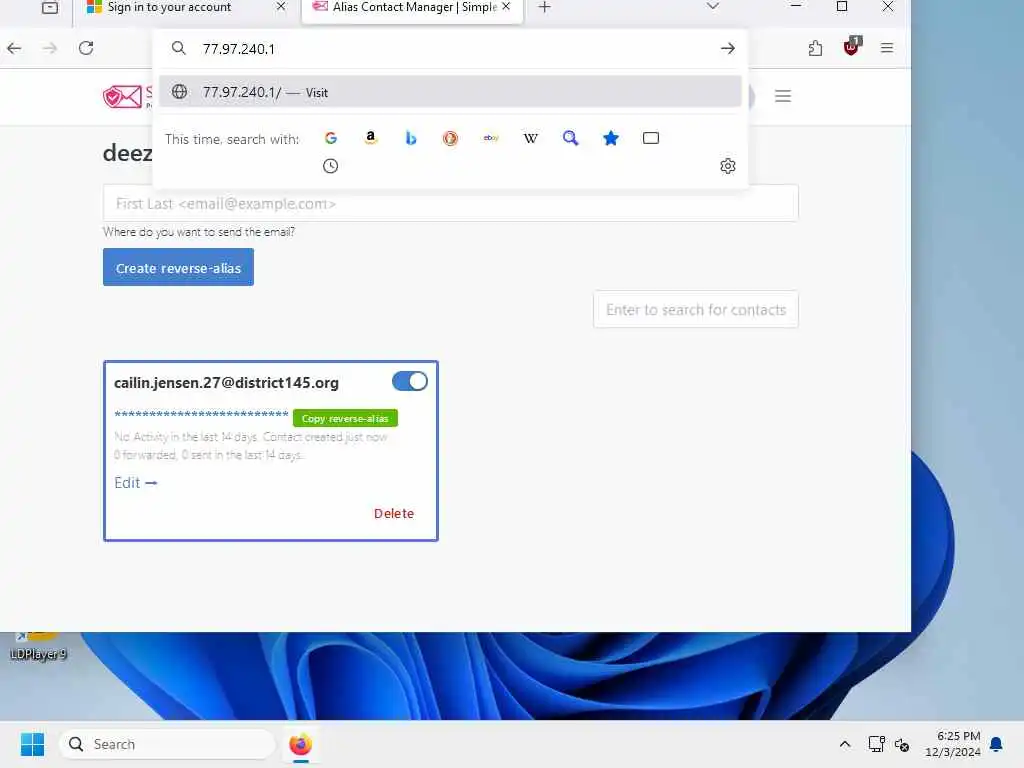Viewport: 1024px width, 768px height.
Task: Click the taskbar Search box
Action: 167,744
